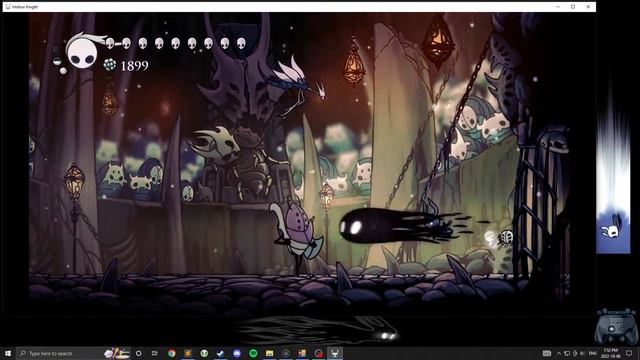The image size is (640, 360).
Task: Click the first health mask
Action: click(x=110, y=43)
